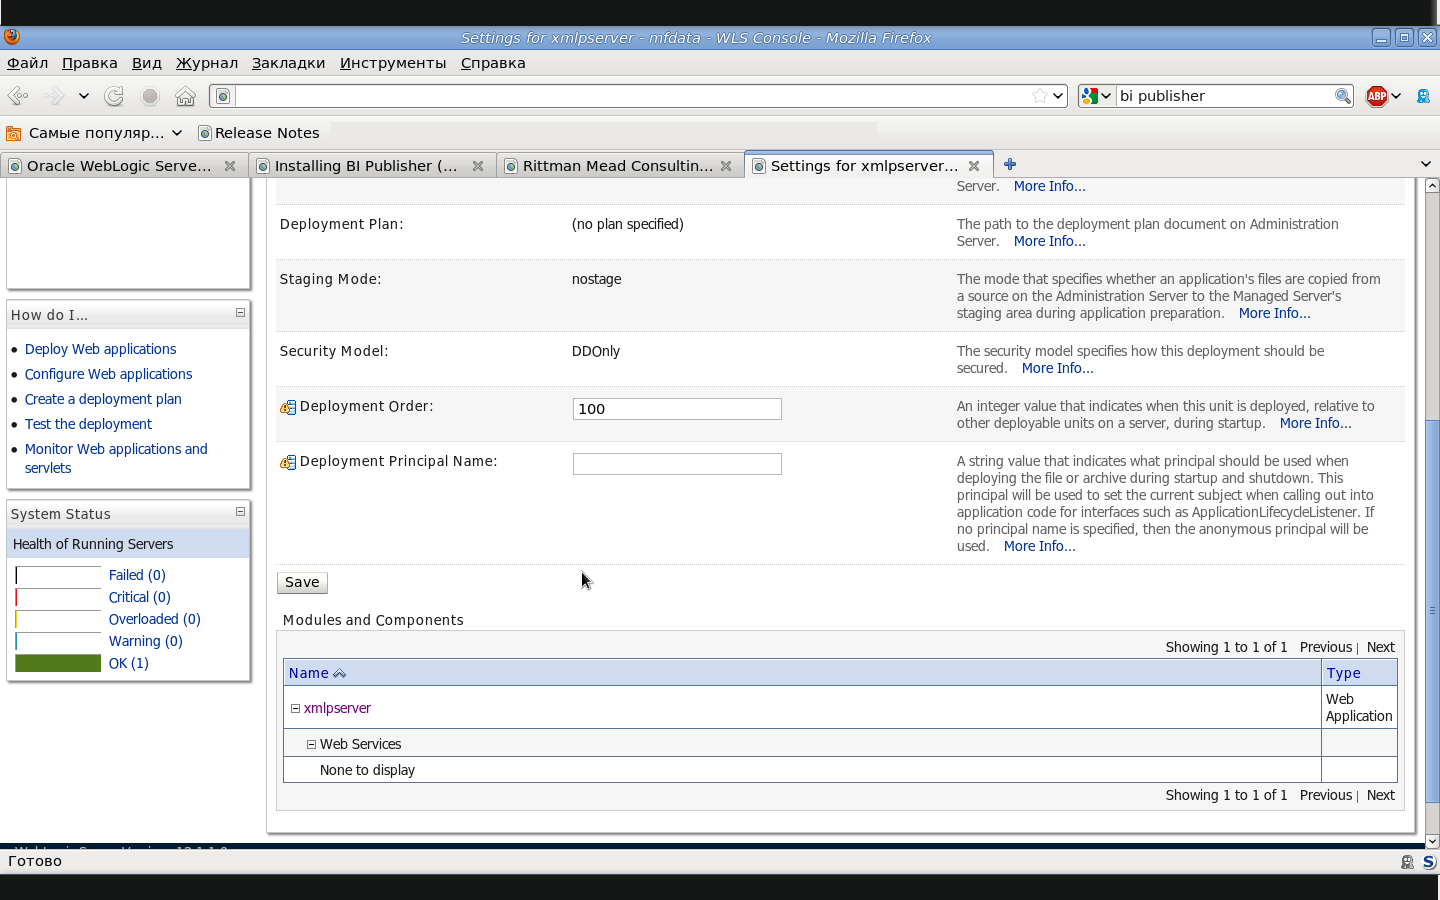Open the Вид menu

click(x=147, y=63)
